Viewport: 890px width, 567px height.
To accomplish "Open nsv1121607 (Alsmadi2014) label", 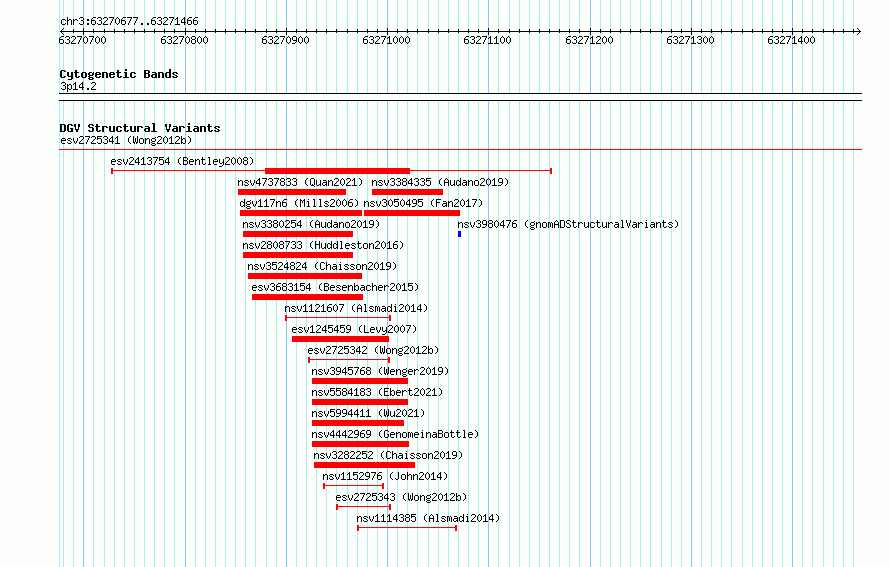I will tap(356, 308).
